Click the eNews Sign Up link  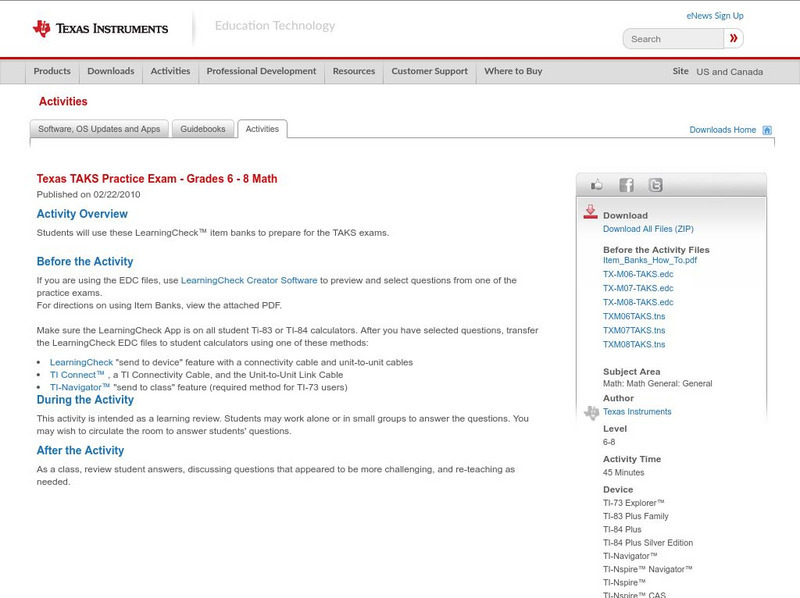pyautogui.click(x=714, y=15)
